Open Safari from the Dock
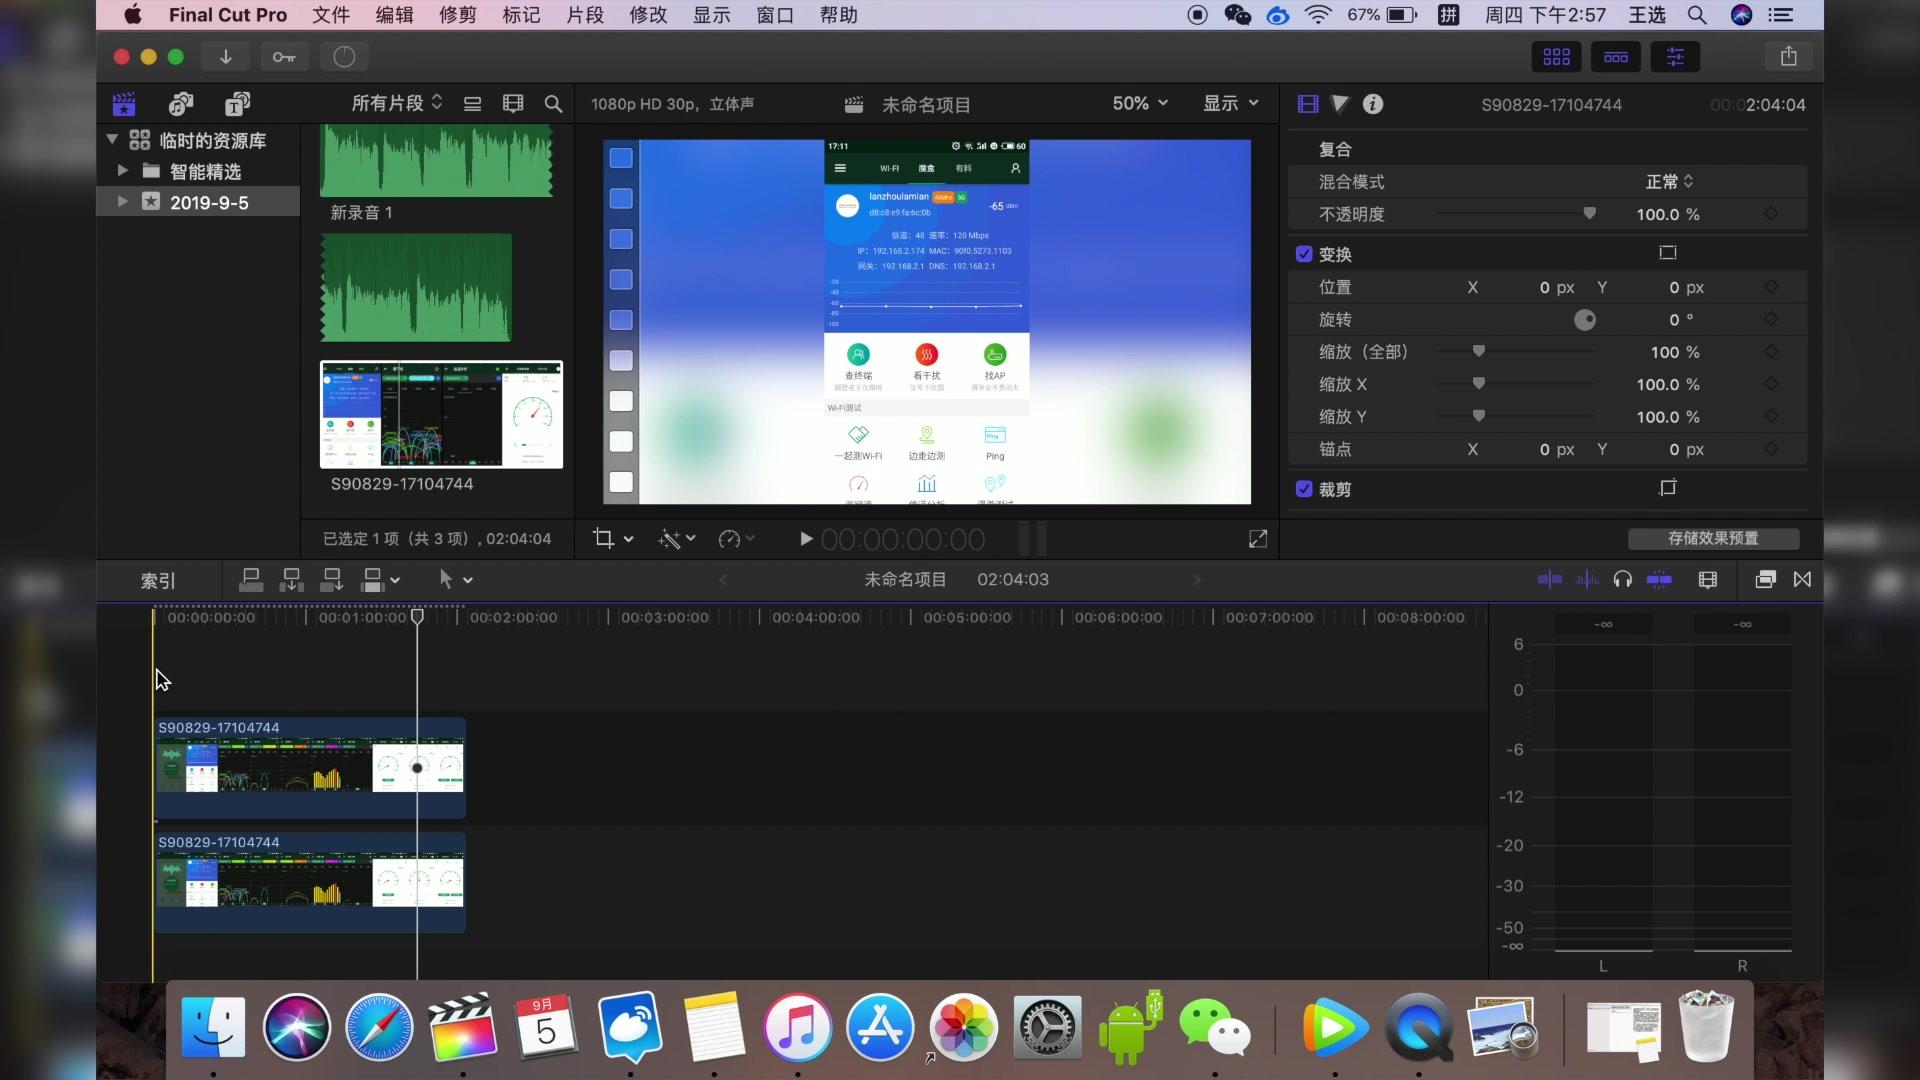 tap(380, 1028)
